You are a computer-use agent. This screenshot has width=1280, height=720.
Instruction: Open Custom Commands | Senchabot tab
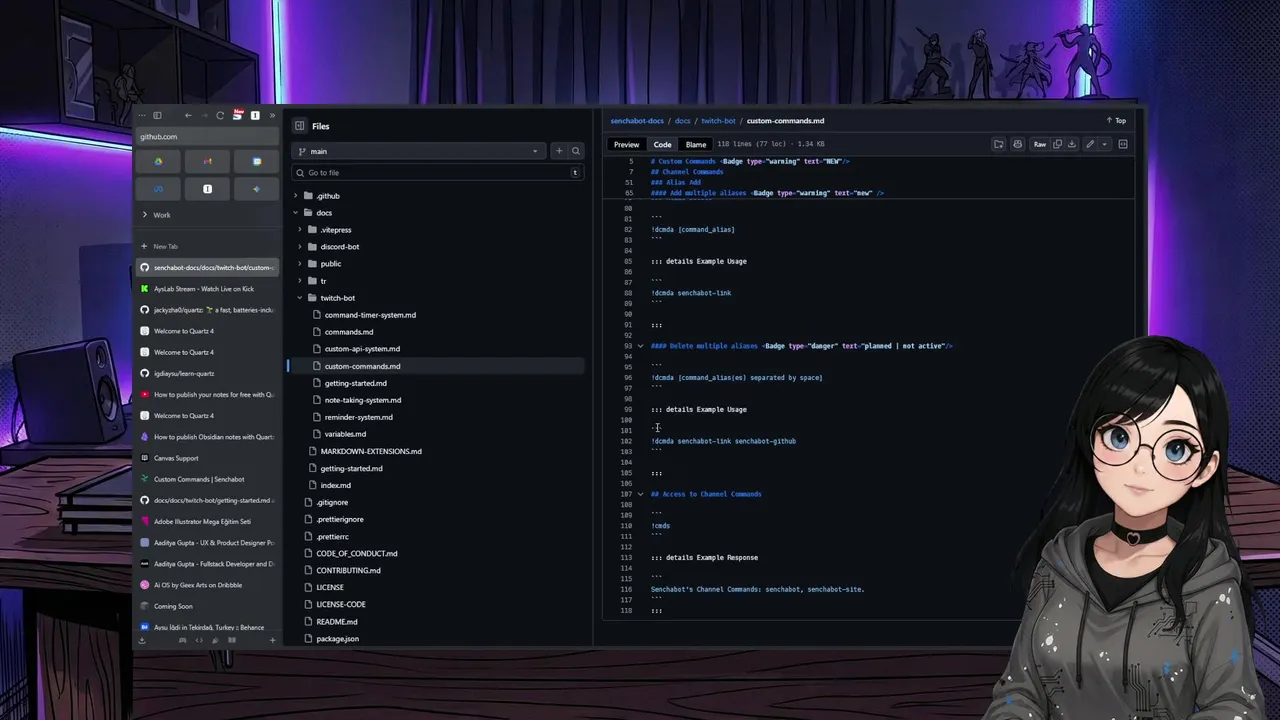tap(206, 479)
